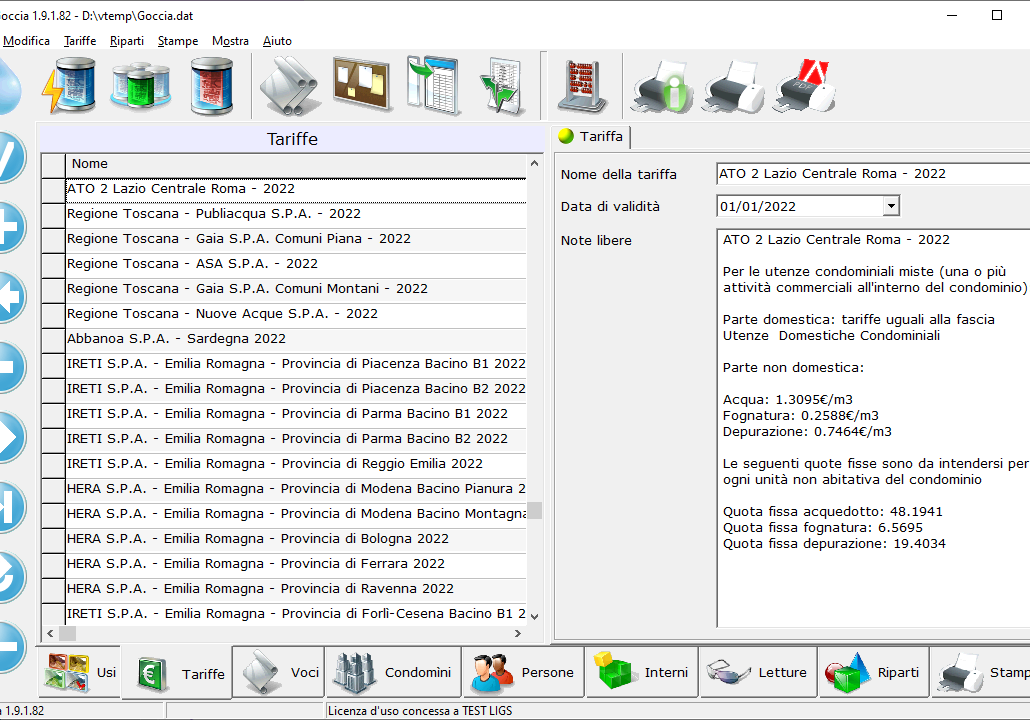1030x720 pixels.
Task: Select row Nuove Acque S.P.A. - 2022
Action: (296, 314)
